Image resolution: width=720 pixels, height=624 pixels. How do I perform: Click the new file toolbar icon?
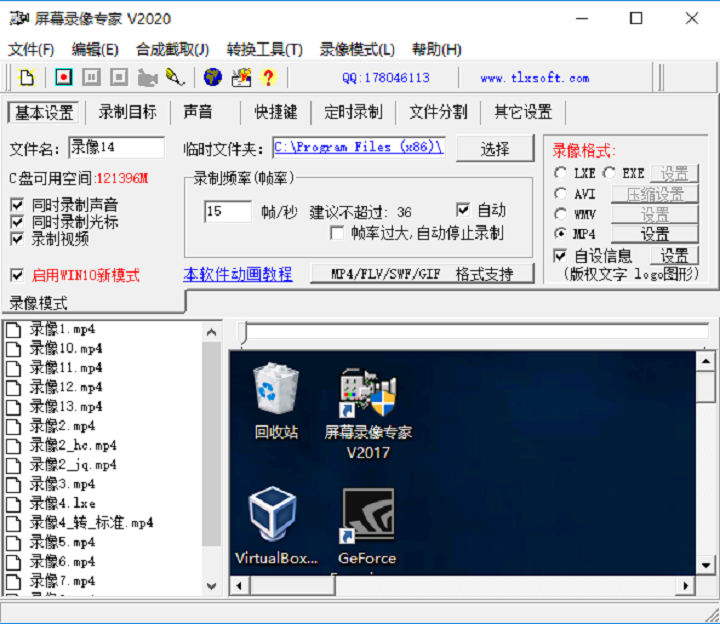click(x=27, y=77)
